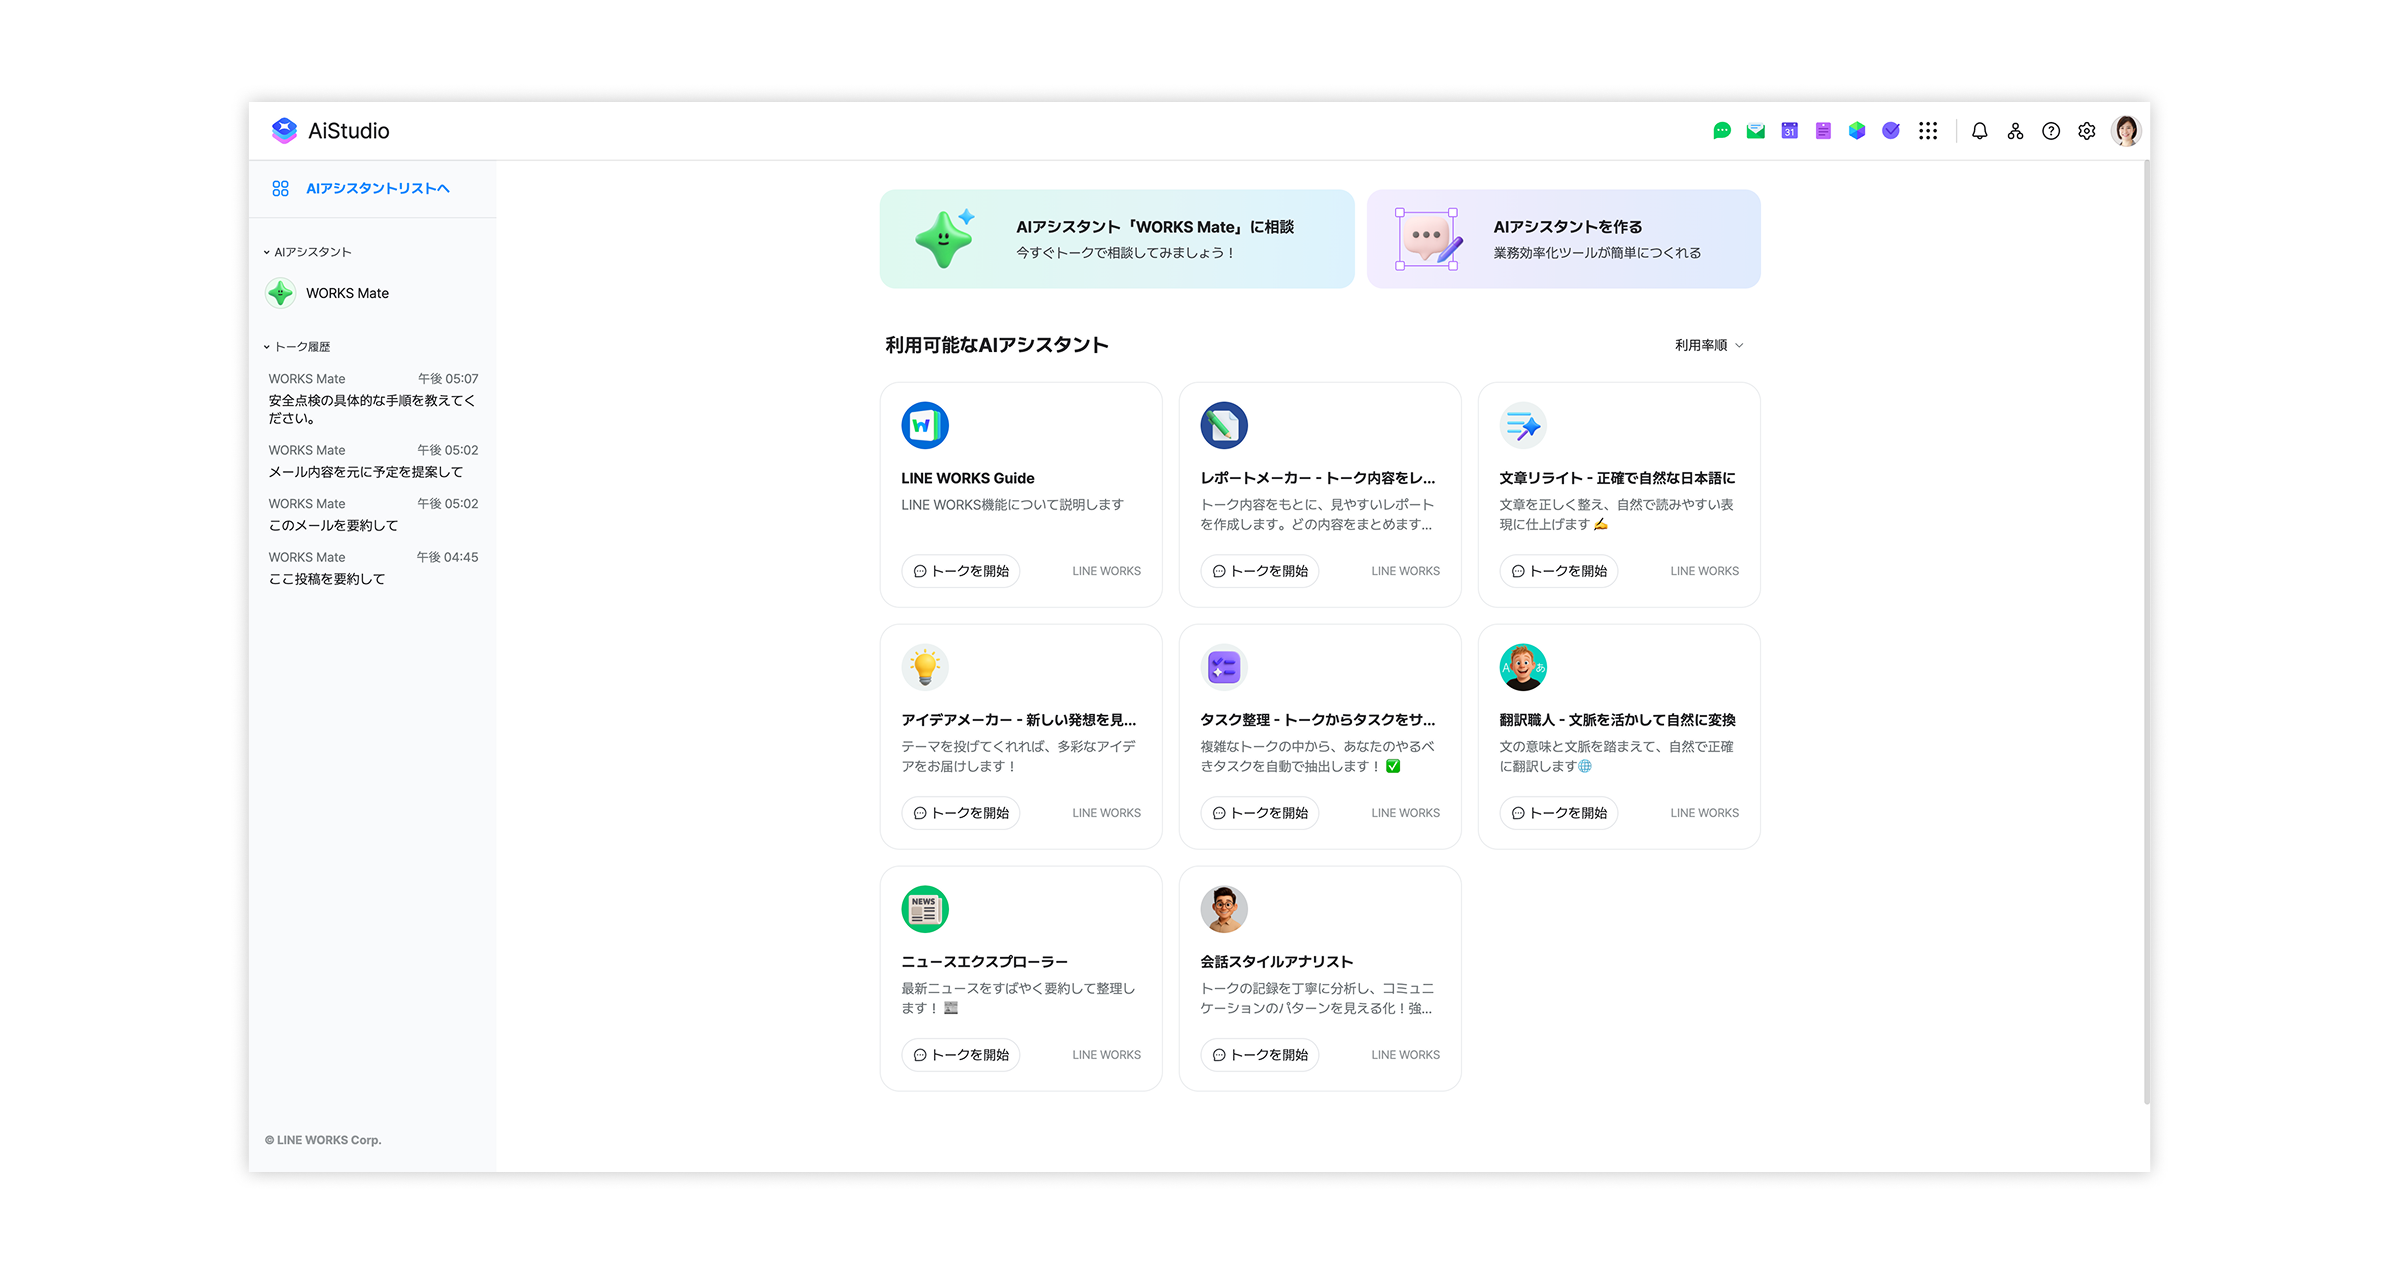Open the Mail envelope app icon
The width and height of the screenshot is (2400, 1276).
[1755, 131]
